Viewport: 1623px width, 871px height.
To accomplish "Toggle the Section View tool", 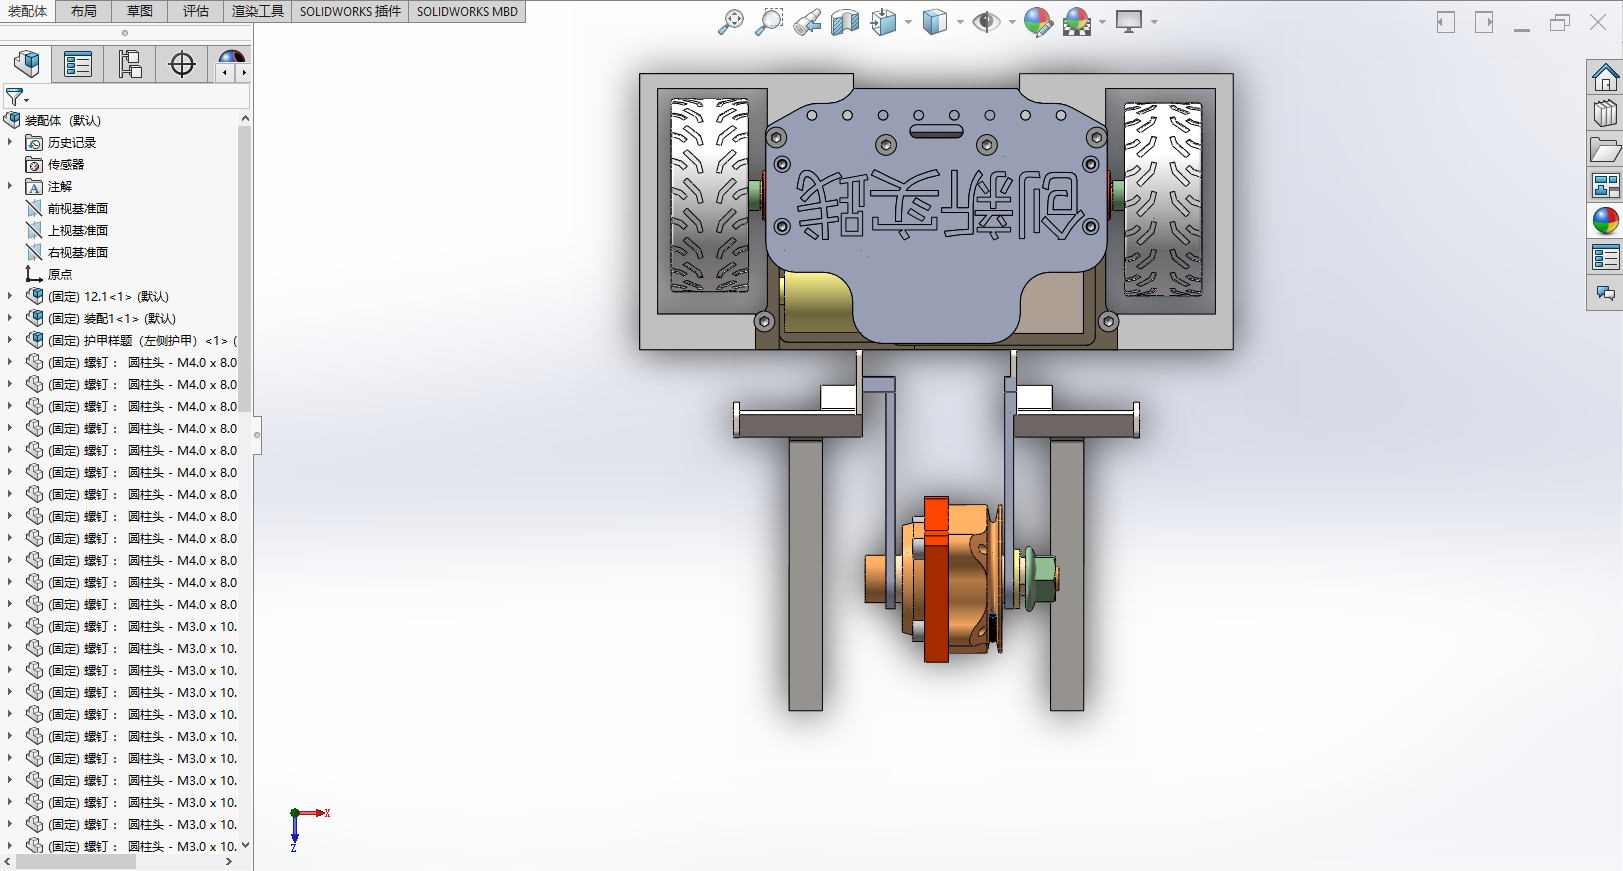I will (x=845, y=22).
